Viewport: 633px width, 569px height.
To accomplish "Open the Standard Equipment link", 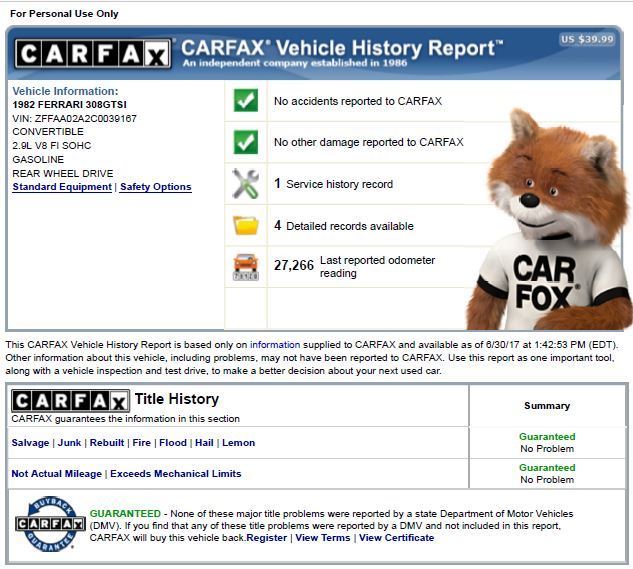I will tap(62, 187).
